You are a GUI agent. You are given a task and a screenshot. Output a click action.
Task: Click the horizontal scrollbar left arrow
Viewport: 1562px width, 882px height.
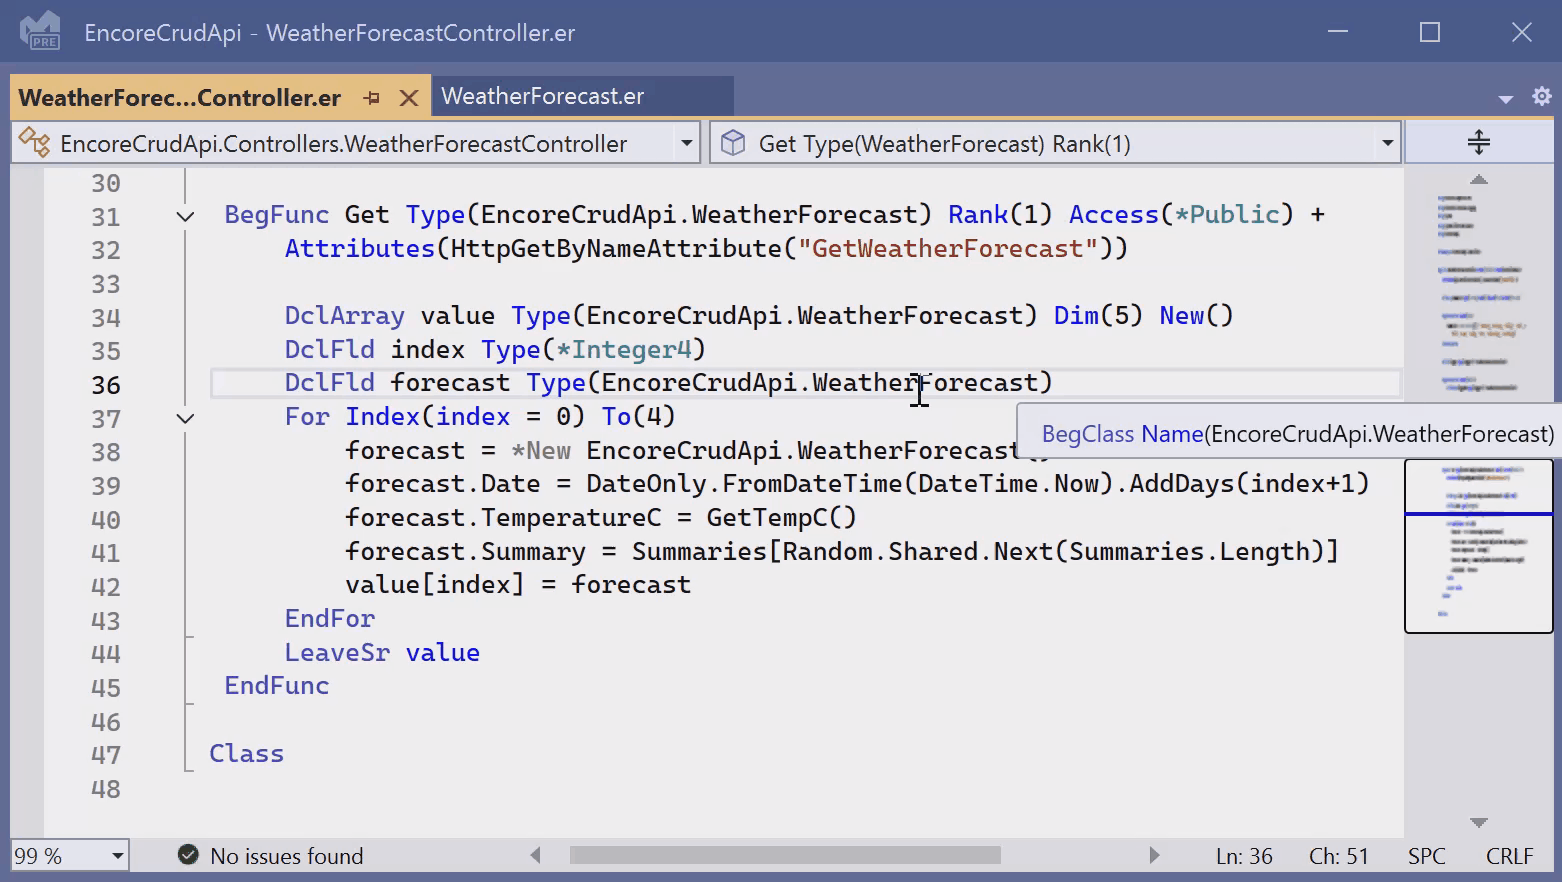tap(535, 855)
